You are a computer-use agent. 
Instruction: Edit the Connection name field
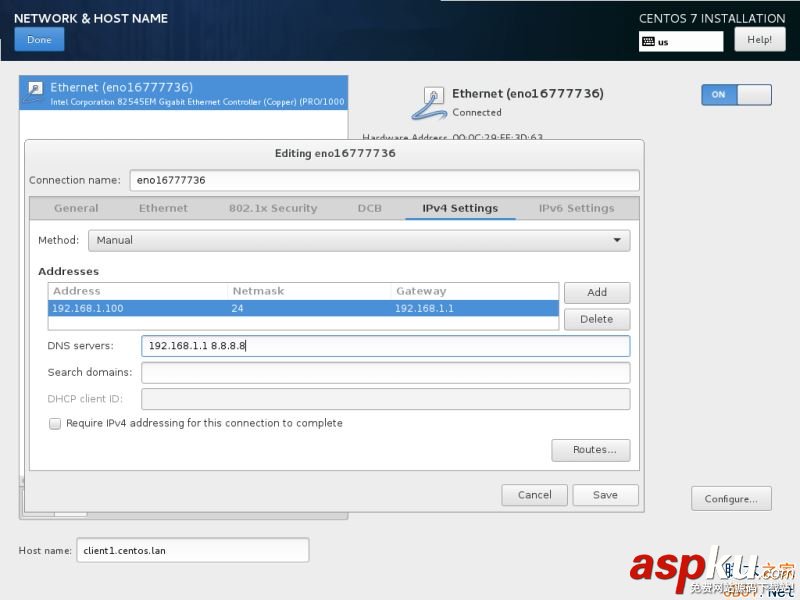(x=384, y=180)
